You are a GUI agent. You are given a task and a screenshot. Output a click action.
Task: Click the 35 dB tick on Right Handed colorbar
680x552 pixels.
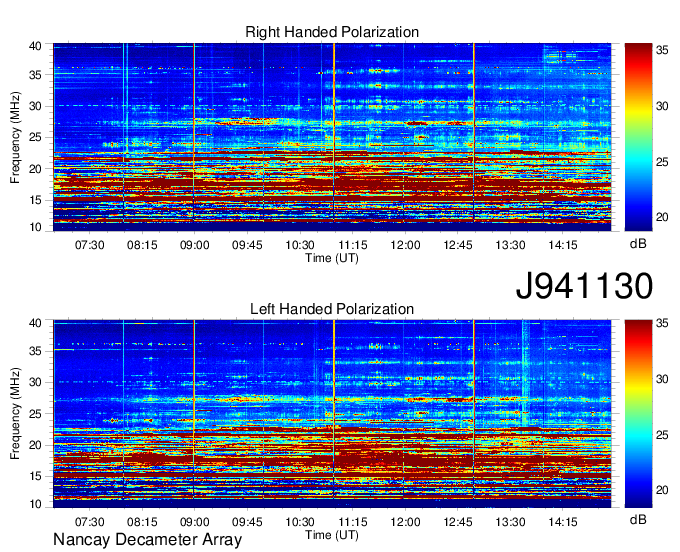(662, 50)
